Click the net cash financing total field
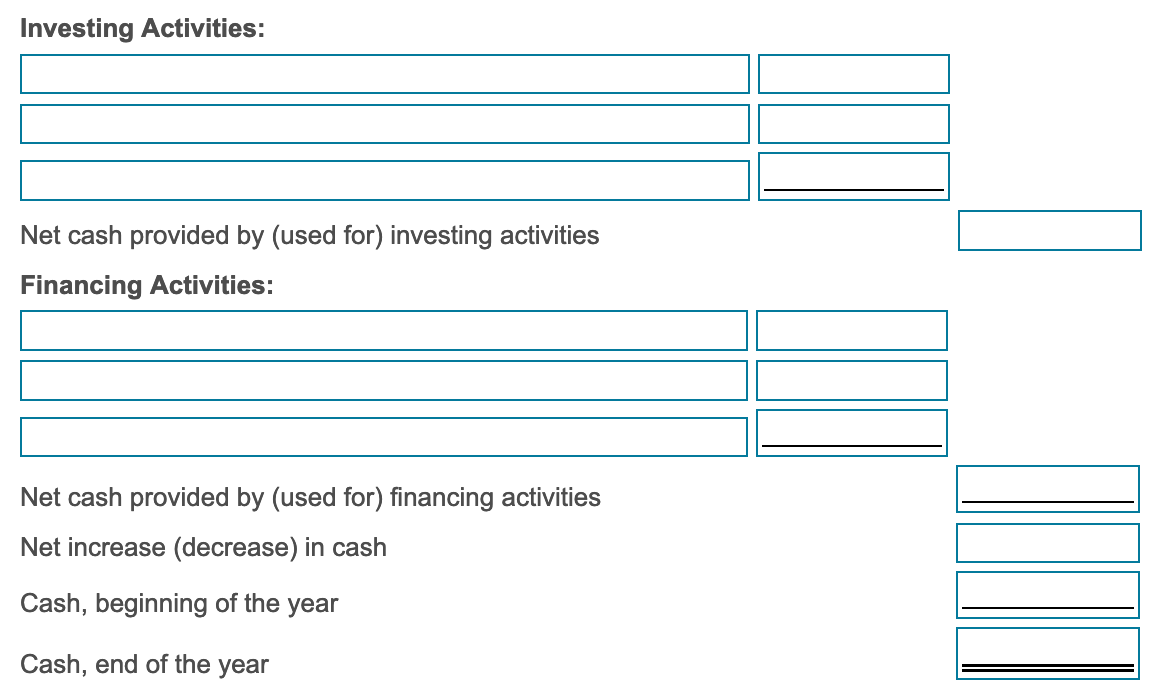Image resolution: width=1164 pixels, height=698 pixels. tap(1047, 487)
